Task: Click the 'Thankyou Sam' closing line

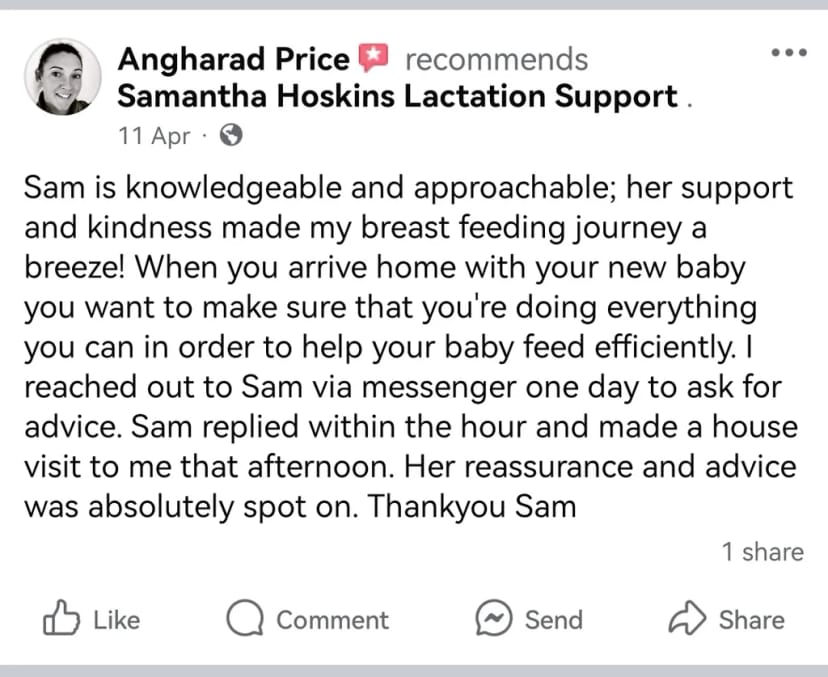Action: coord(472,507)
